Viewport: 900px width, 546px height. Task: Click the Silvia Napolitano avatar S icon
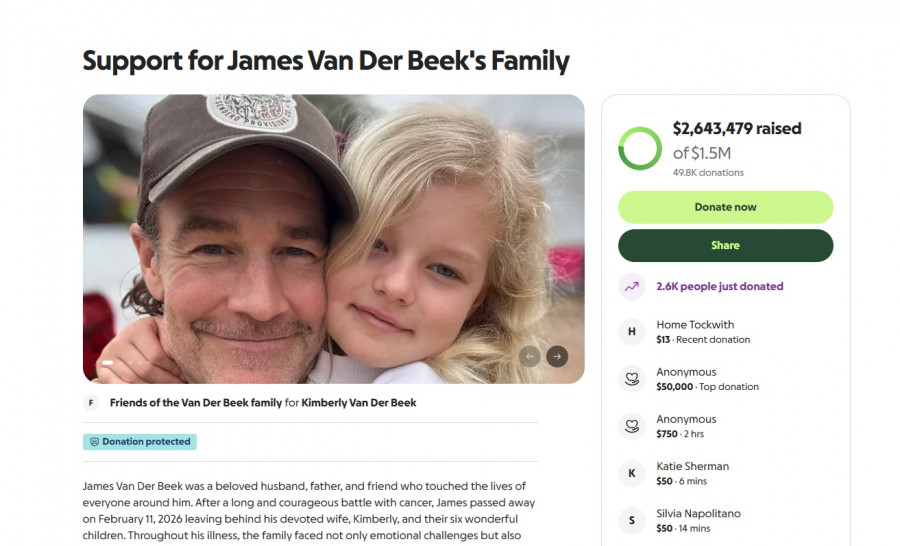click(x=631, y=520)
